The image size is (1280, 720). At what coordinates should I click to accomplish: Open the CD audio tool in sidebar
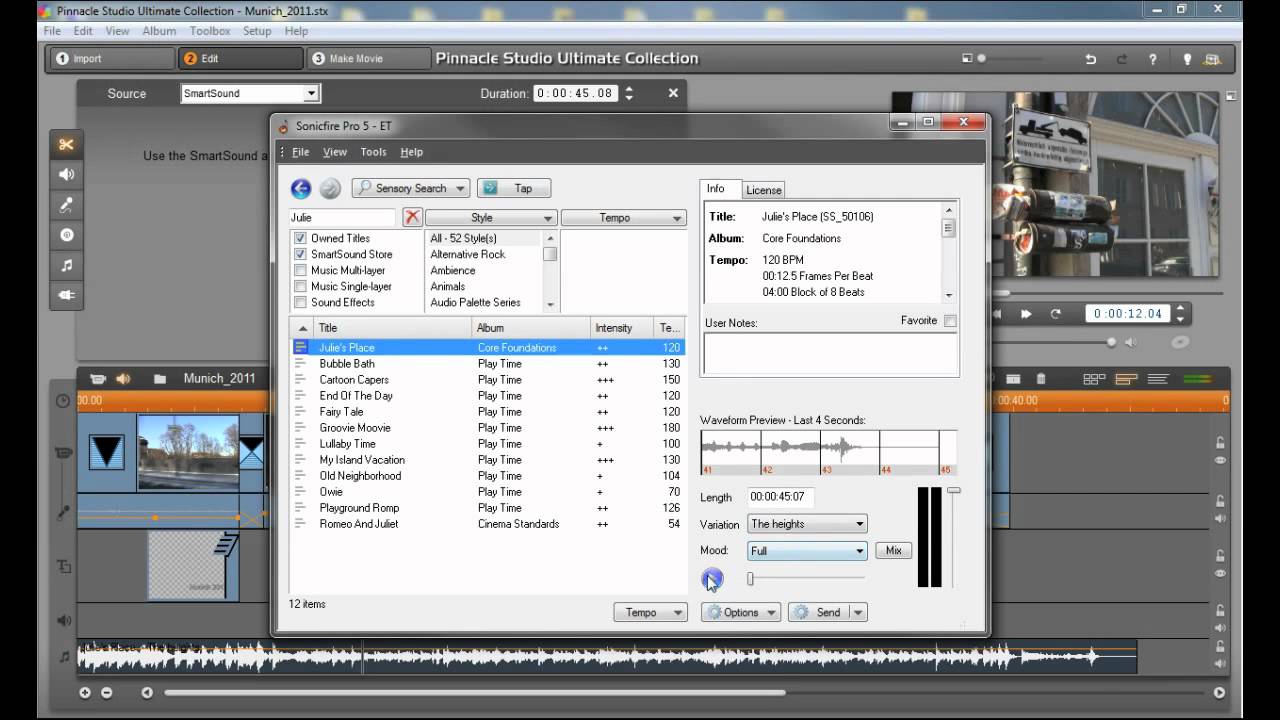66,235
